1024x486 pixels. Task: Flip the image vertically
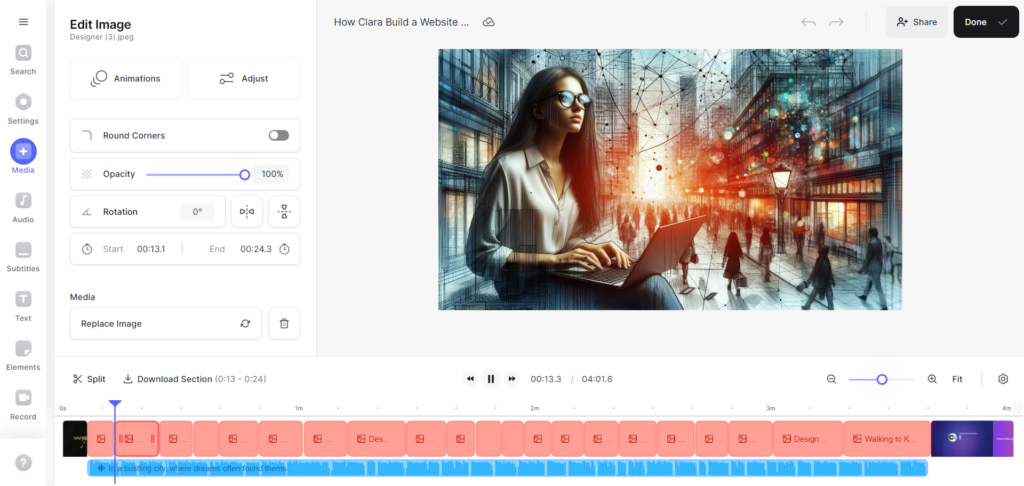tap(284, 212)
